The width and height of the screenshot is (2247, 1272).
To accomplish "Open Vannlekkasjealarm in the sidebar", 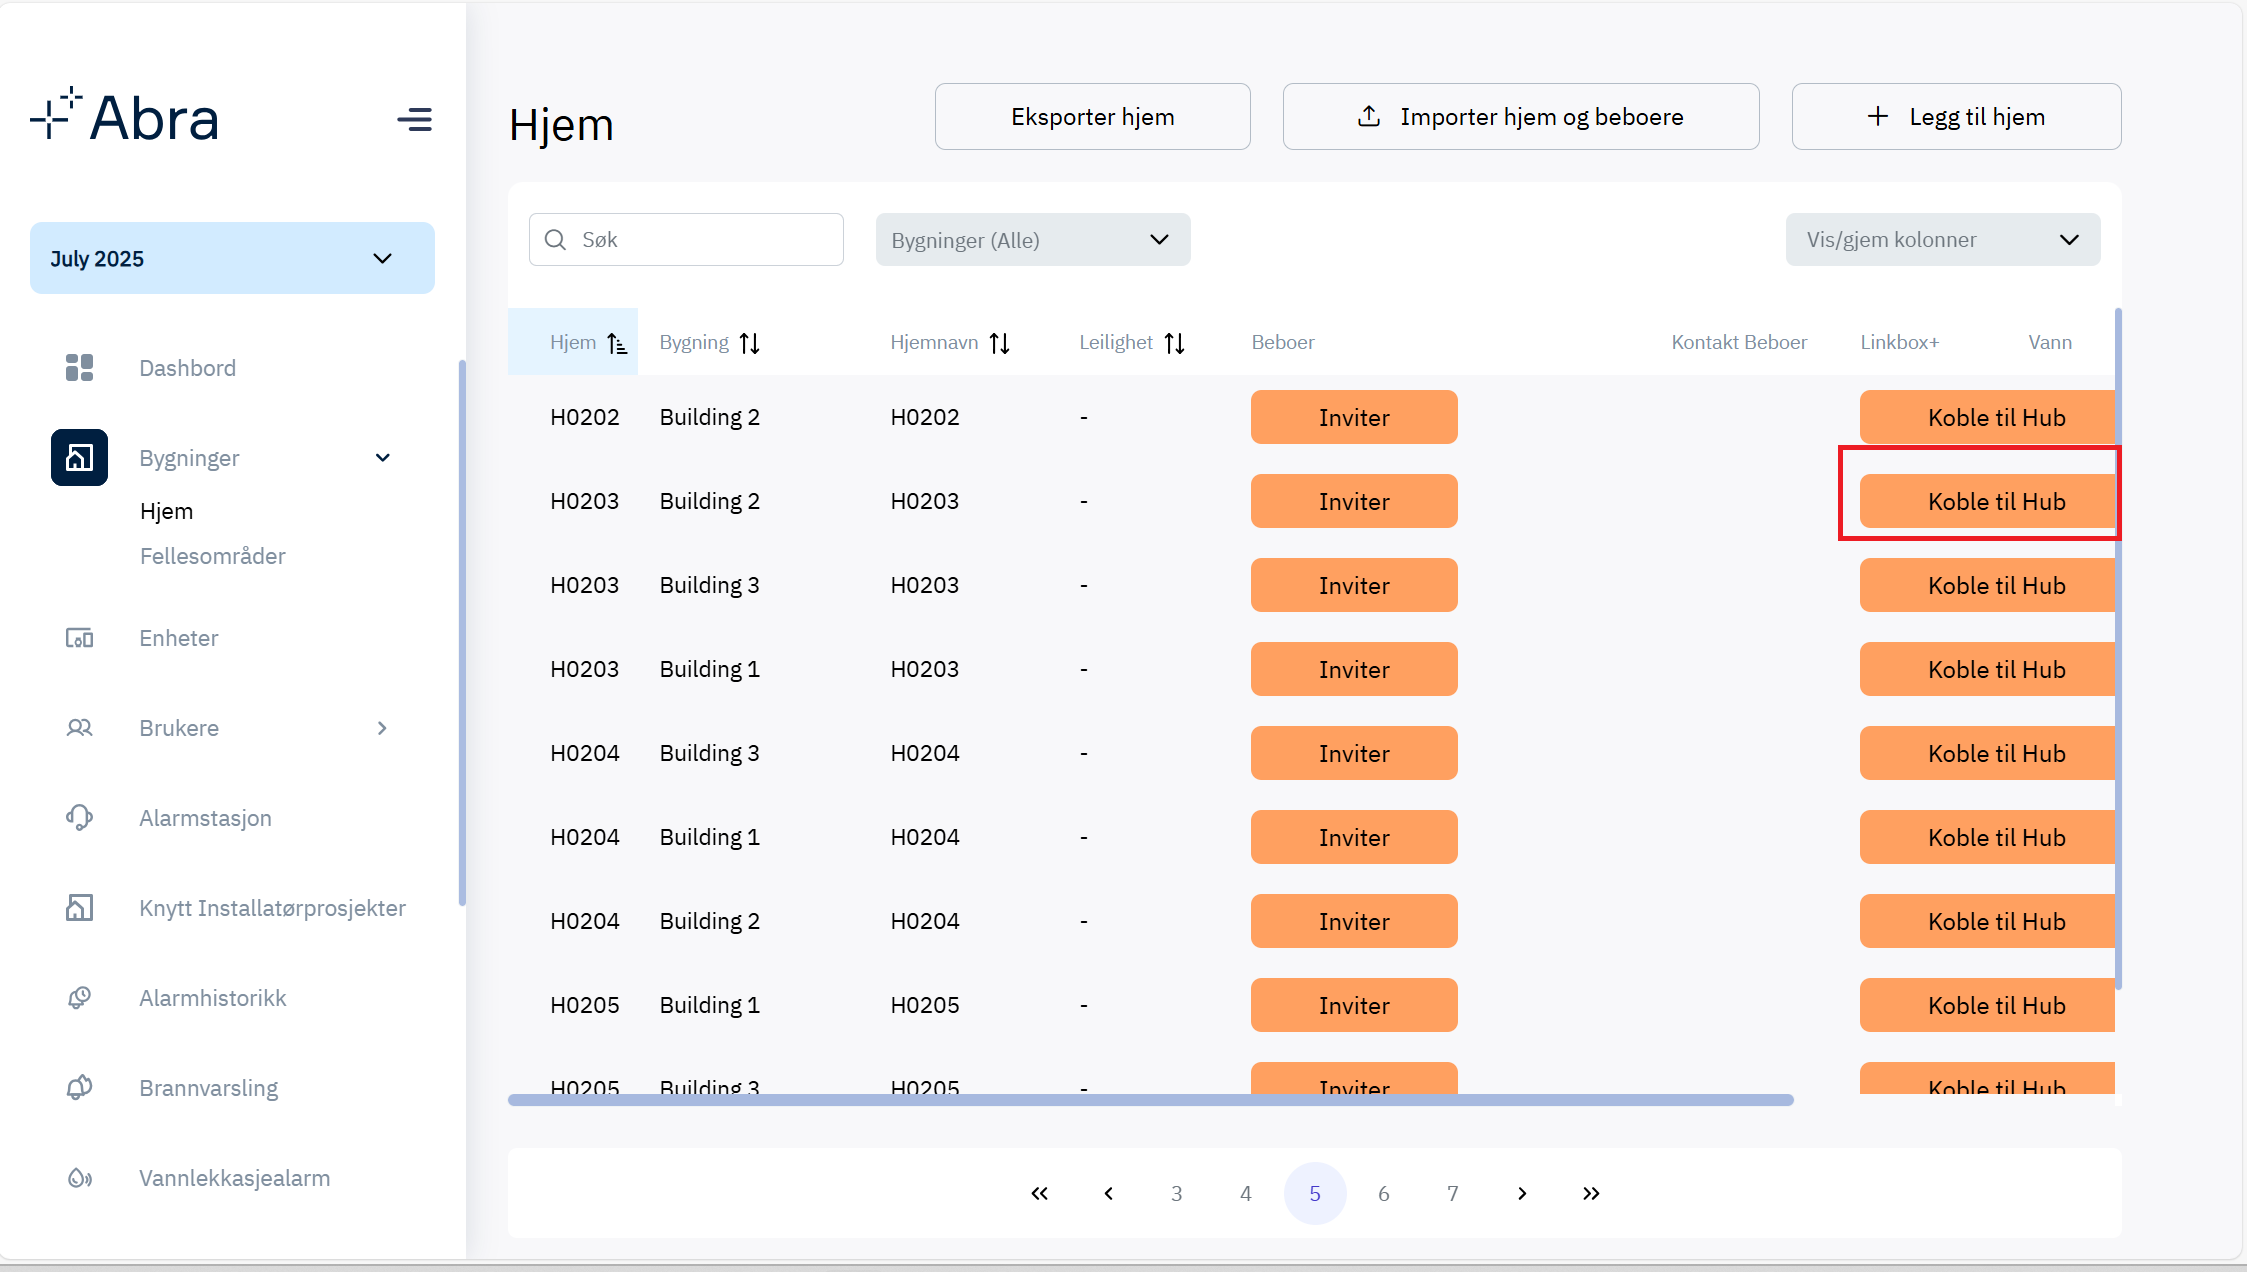I will [x=234, y=1178].
